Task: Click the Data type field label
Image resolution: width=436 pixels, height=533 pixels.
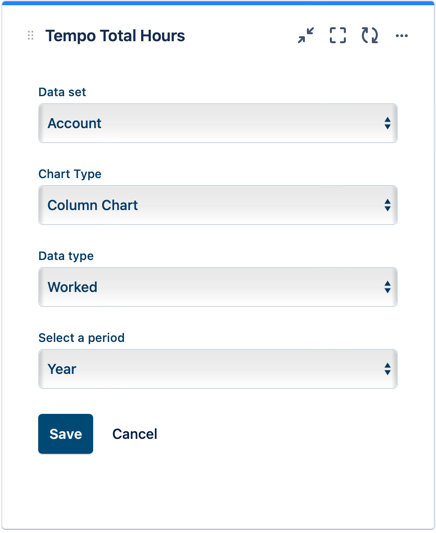Action: coord(66,256)
